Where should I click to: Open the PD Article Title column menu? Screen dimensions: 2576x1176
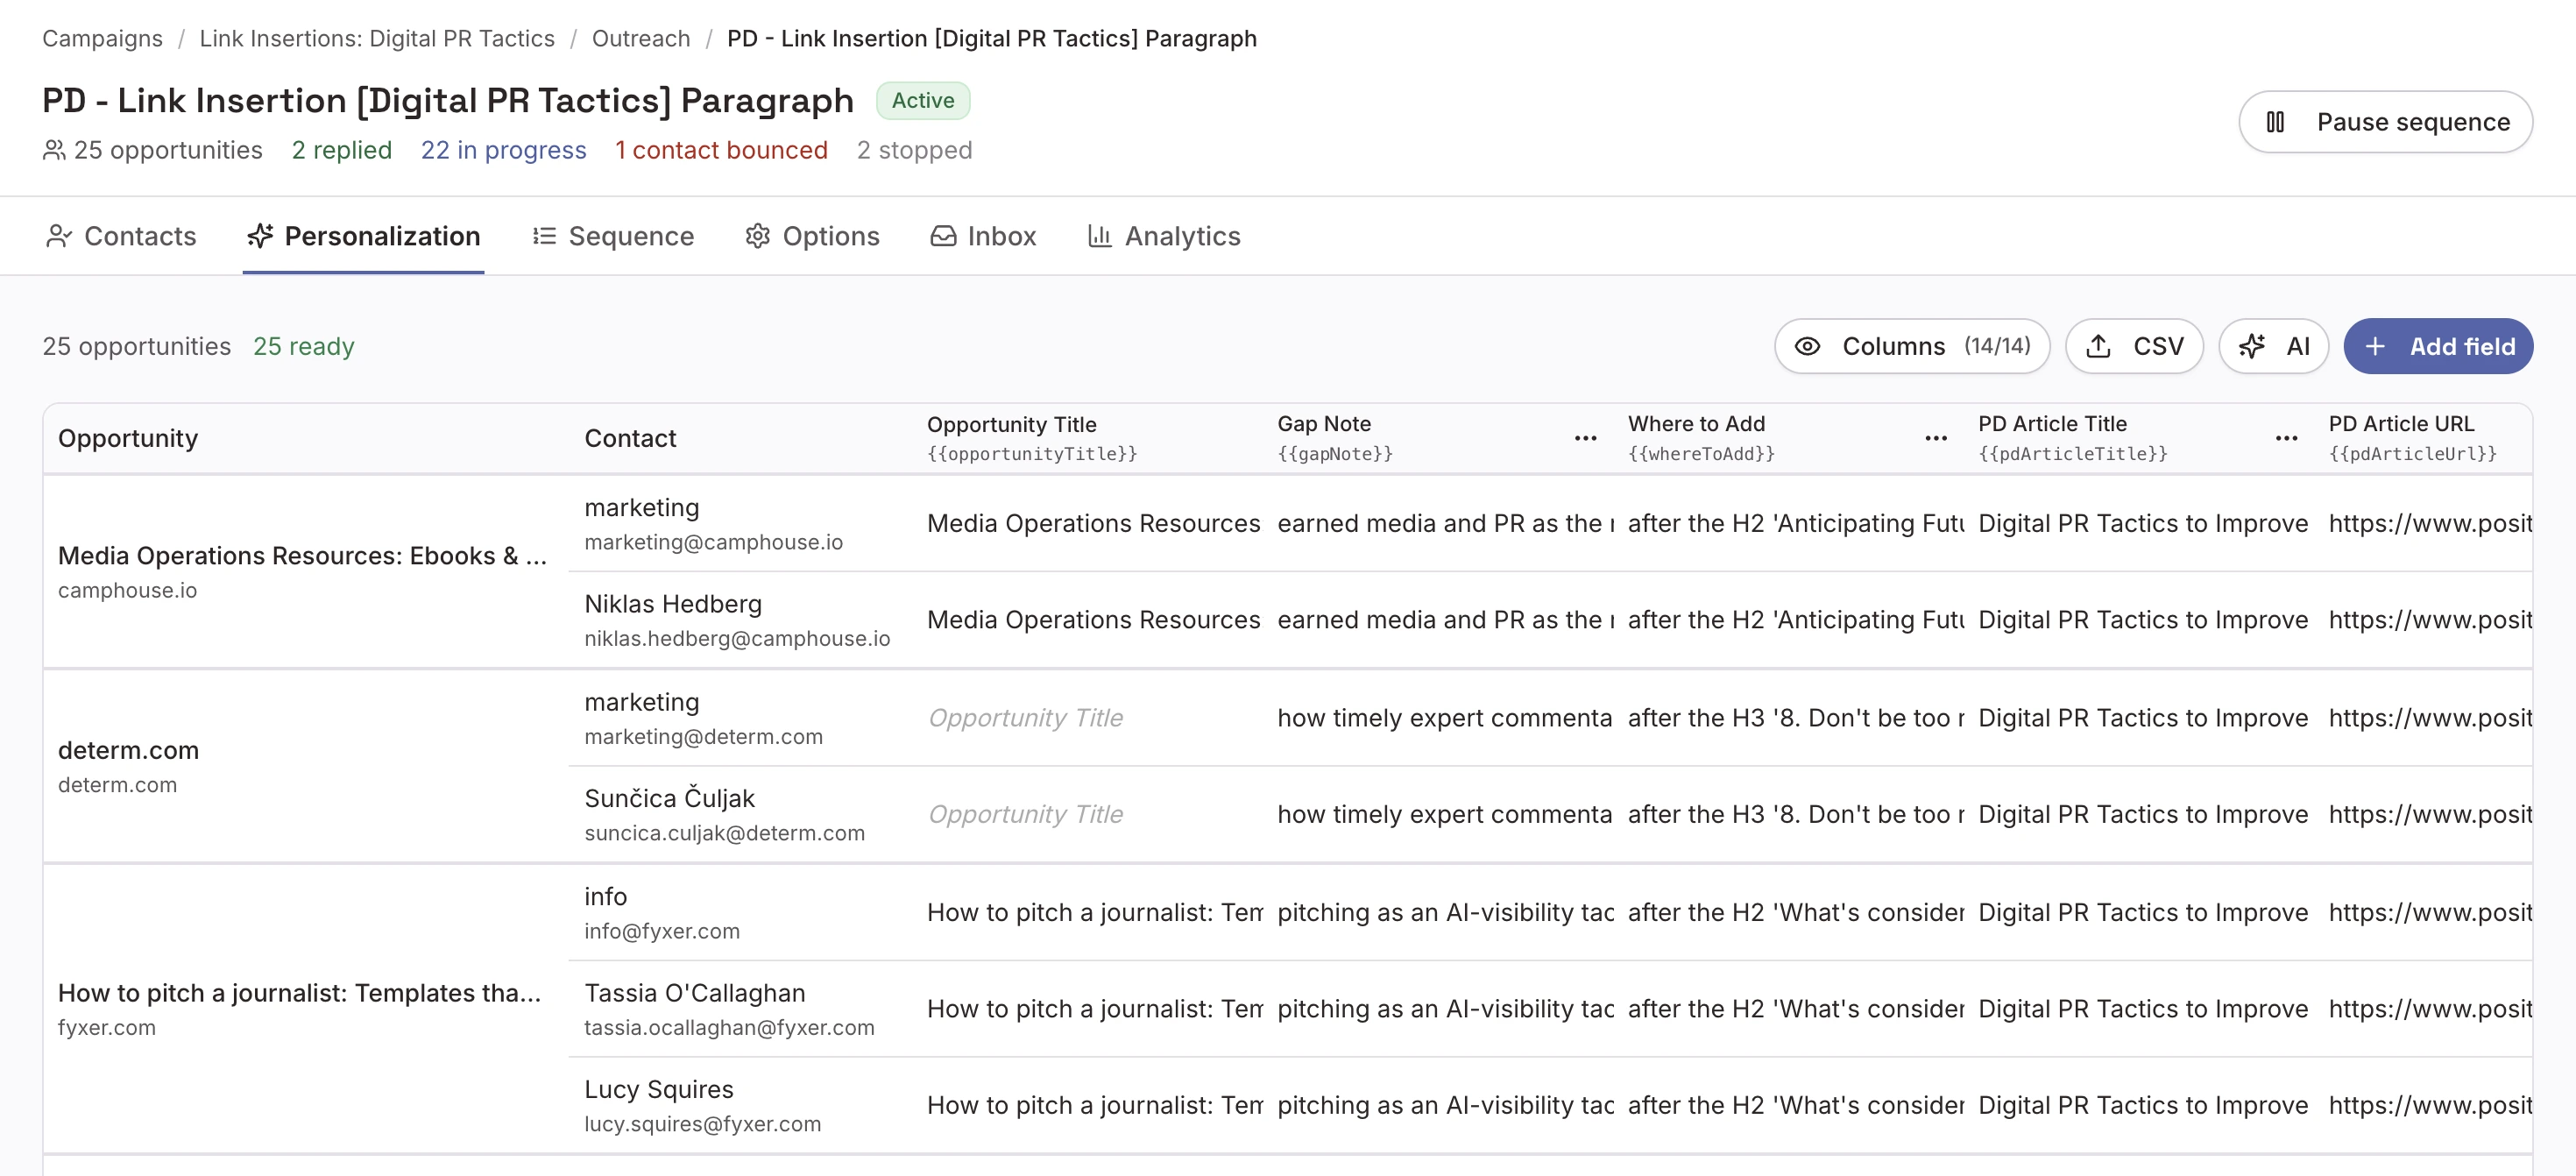point(2286,438)
